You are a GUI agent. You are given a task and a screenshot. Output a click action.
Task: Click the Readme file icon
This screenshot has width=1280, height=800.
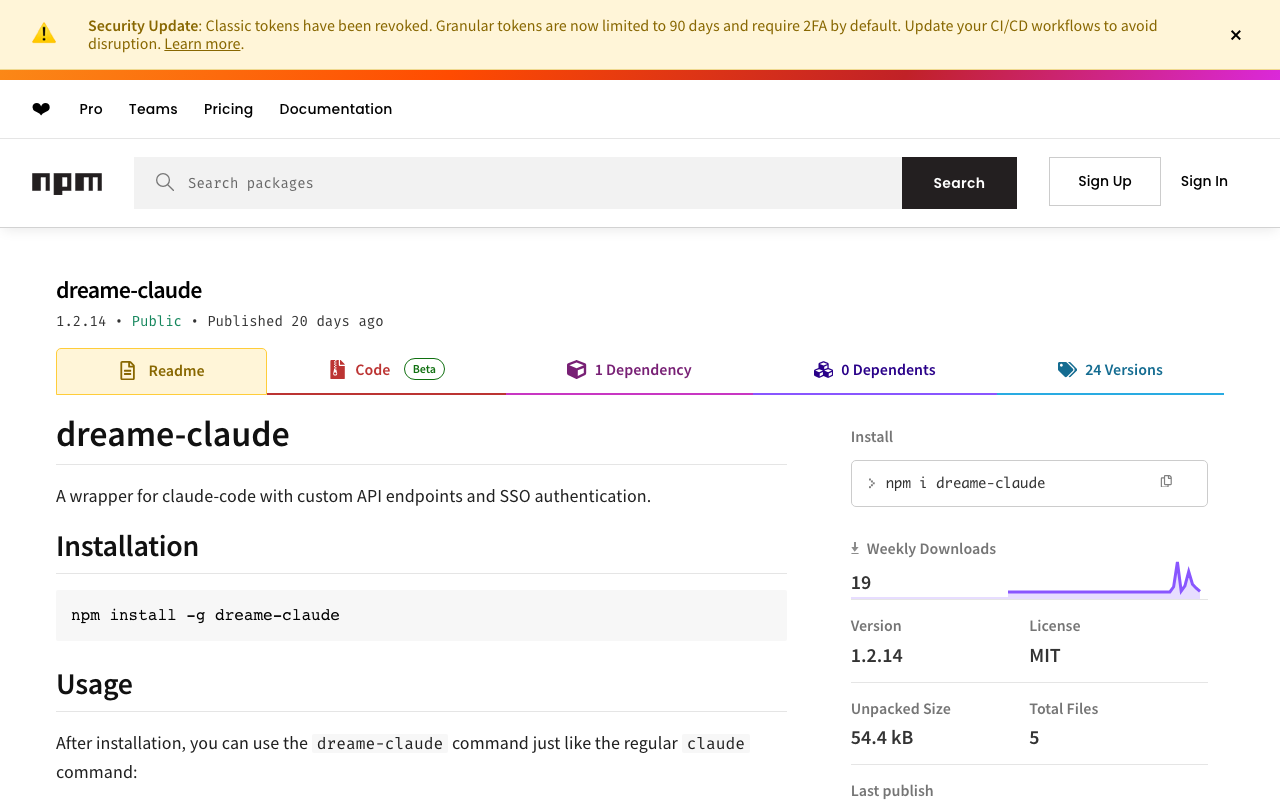coord(128,371)
